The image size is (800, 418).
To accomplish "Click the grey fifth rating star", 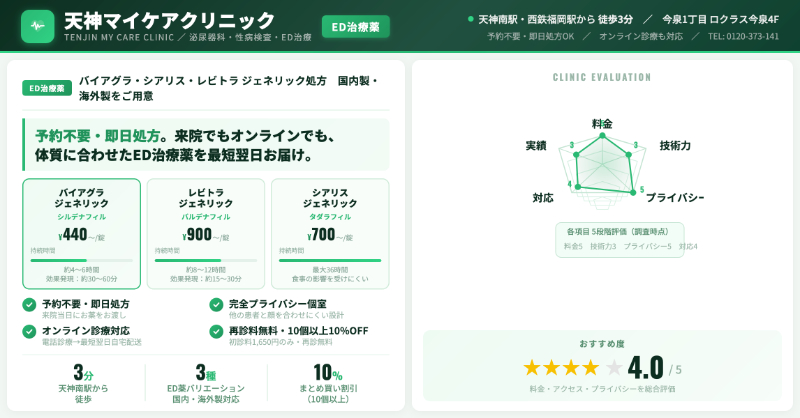I will [613, 367].
